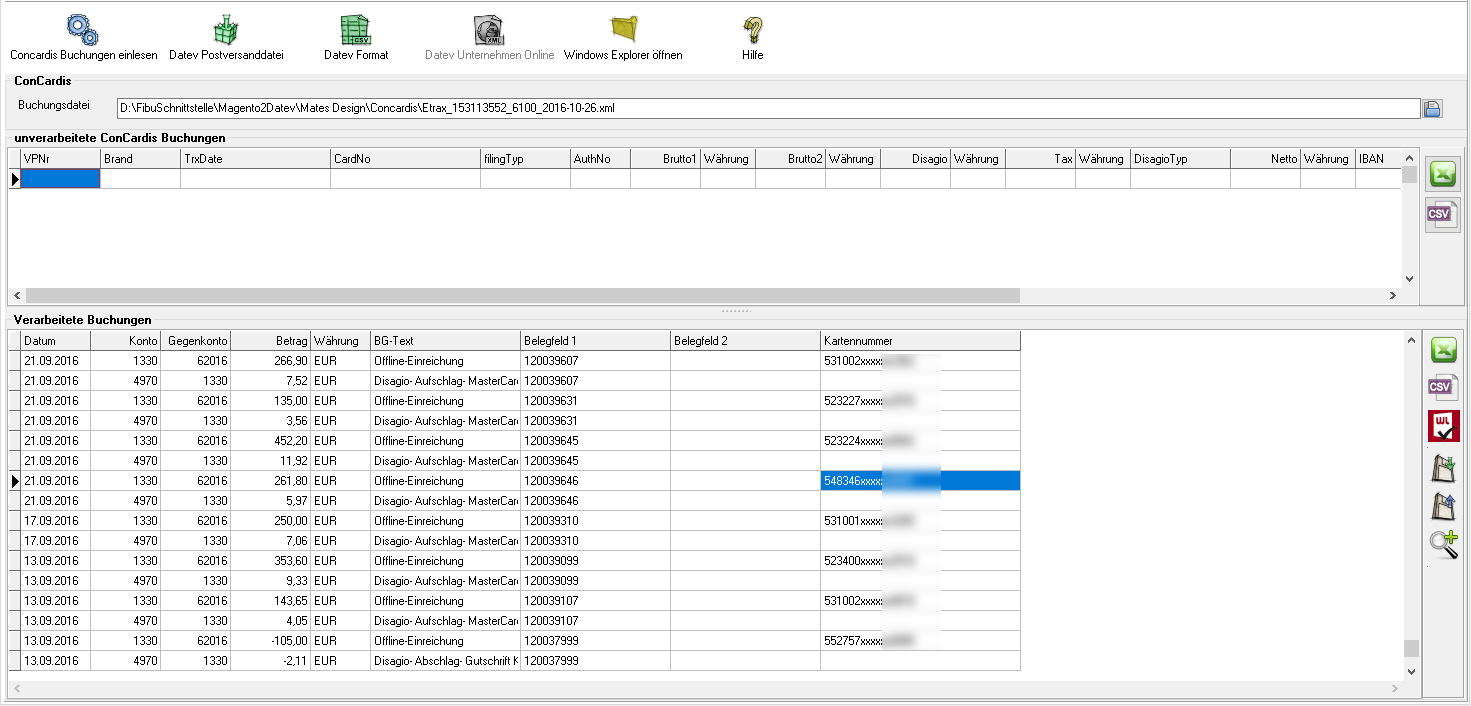The height and width of the screenshot is (706, 1471).
Task: Click inside the Buchungsdatei path field
Action: tap(767, 108)
